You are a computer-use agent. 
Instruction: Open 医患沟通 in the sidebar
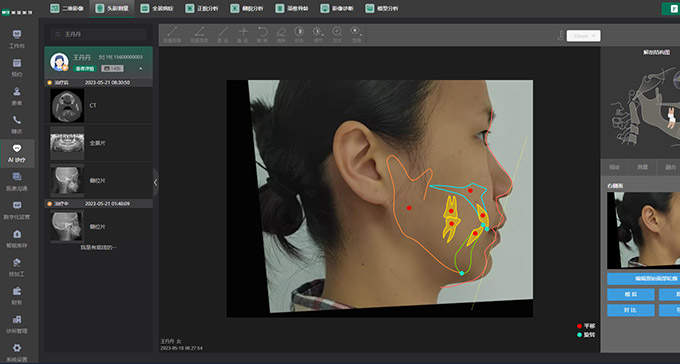coord(16,181)
